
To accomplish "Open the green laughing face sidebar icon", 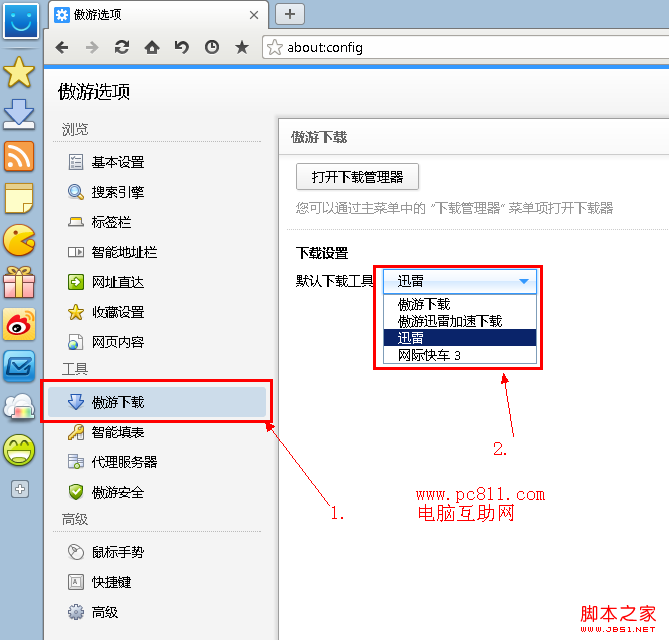I will (19, 450).
